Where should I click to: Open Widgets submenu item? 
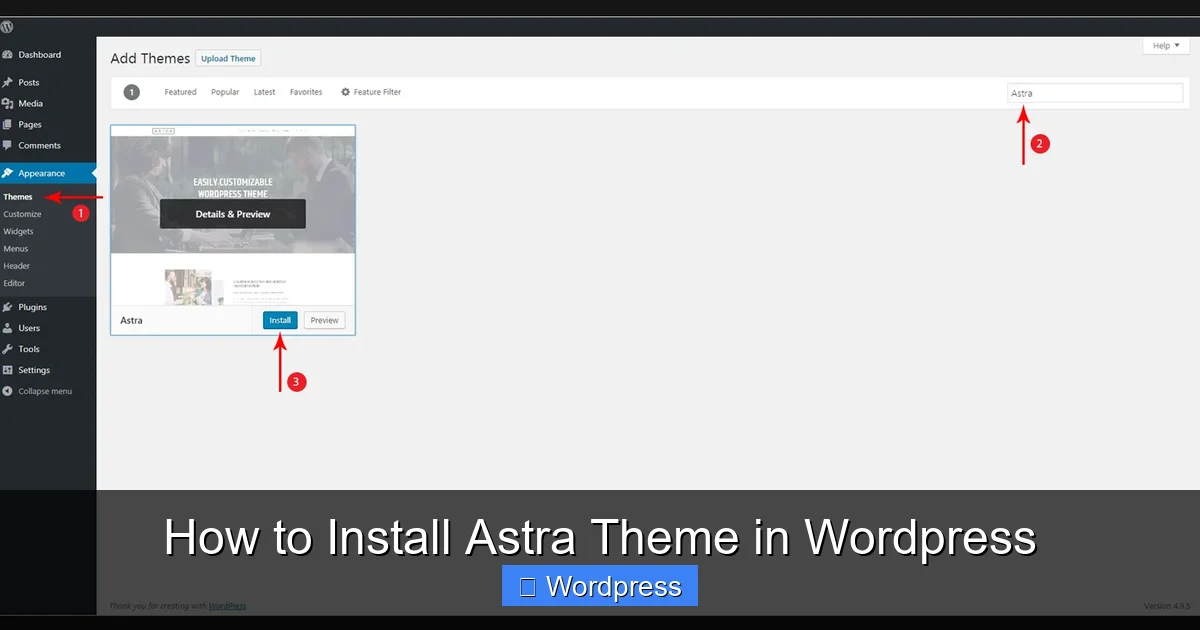pyautogui.click(x=18, y=231)
